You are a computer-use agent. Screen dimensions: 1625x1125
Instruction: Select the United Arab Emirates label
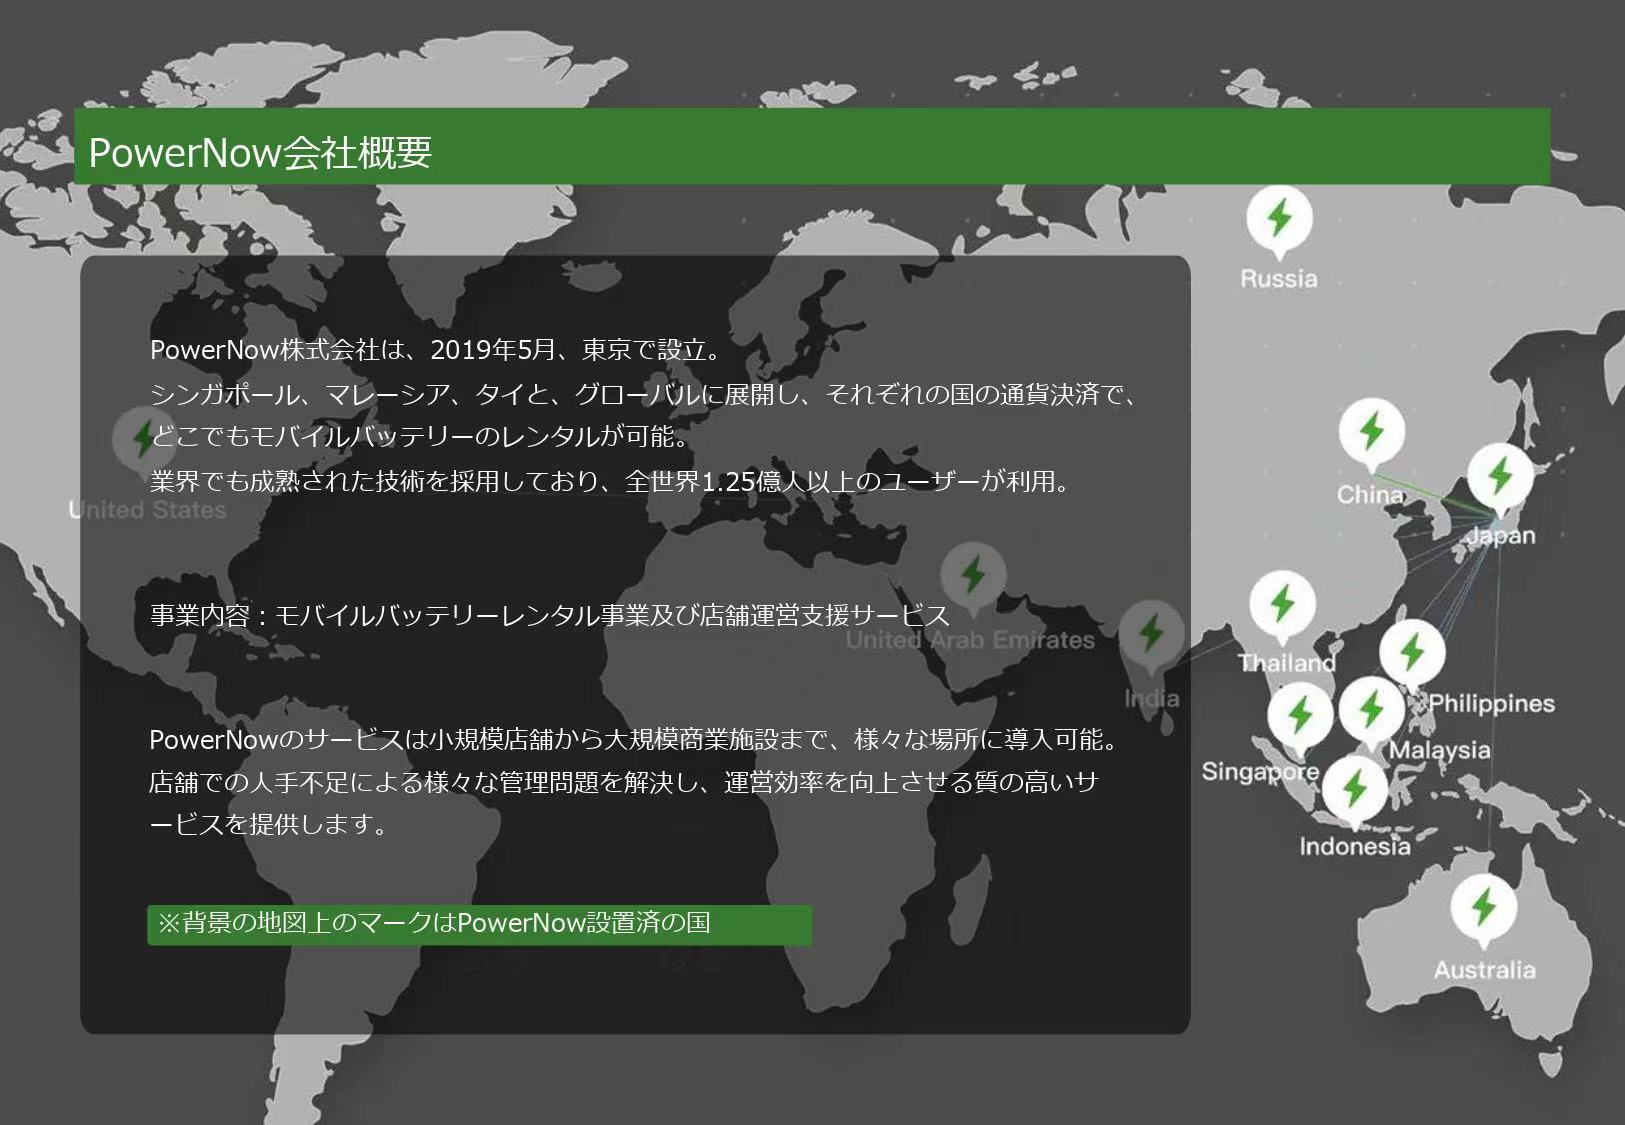[970, 640]
